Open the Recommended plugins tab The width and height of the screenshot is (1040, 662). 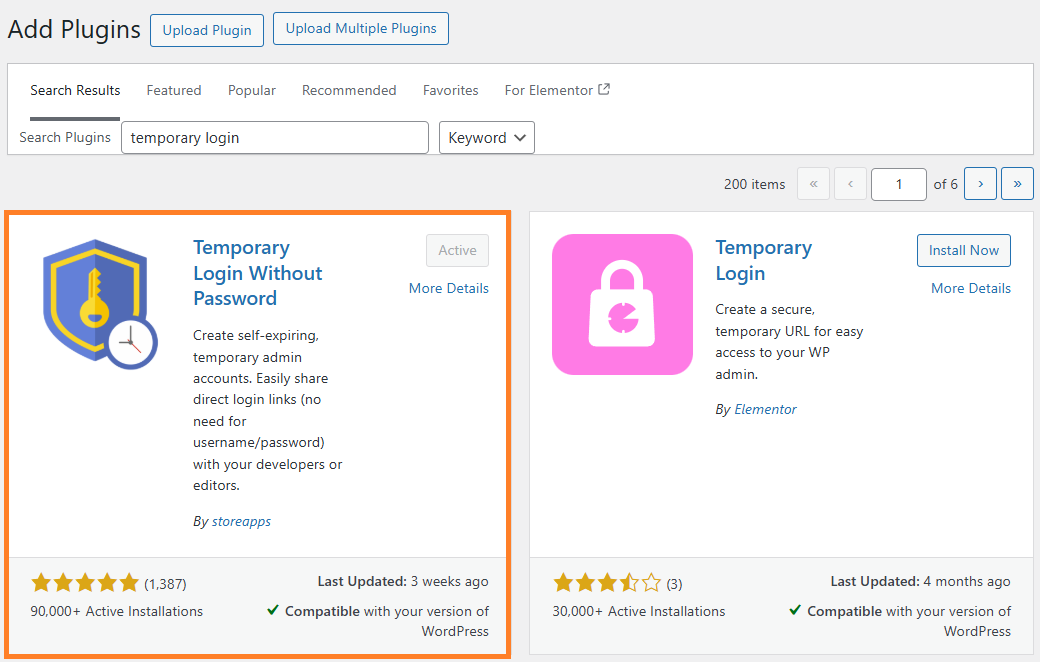(349, 90)
